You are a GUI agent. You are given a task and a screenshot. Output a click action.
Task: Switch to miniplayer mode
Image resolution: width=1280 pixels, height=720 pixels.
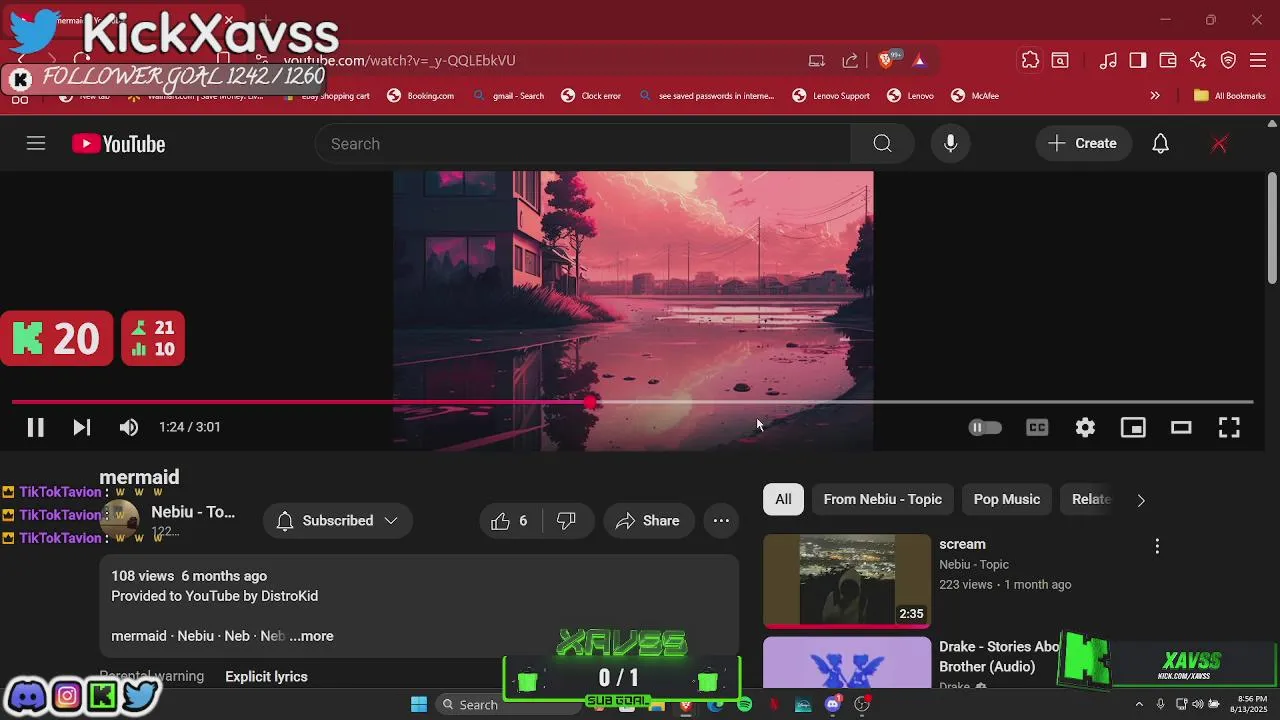[x=1133, y=428]
